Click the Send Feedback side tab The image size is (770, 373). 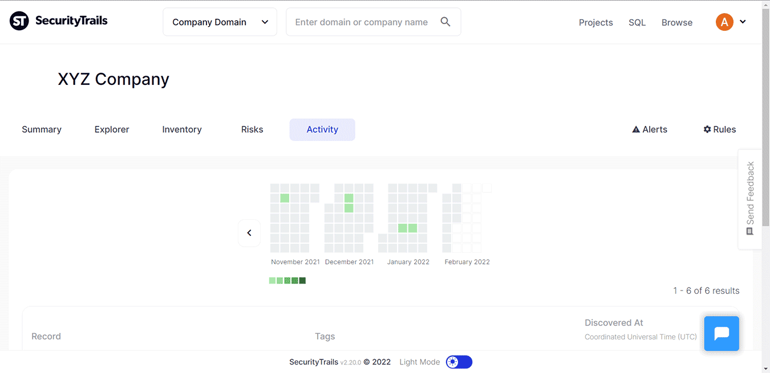coord(750,198)
